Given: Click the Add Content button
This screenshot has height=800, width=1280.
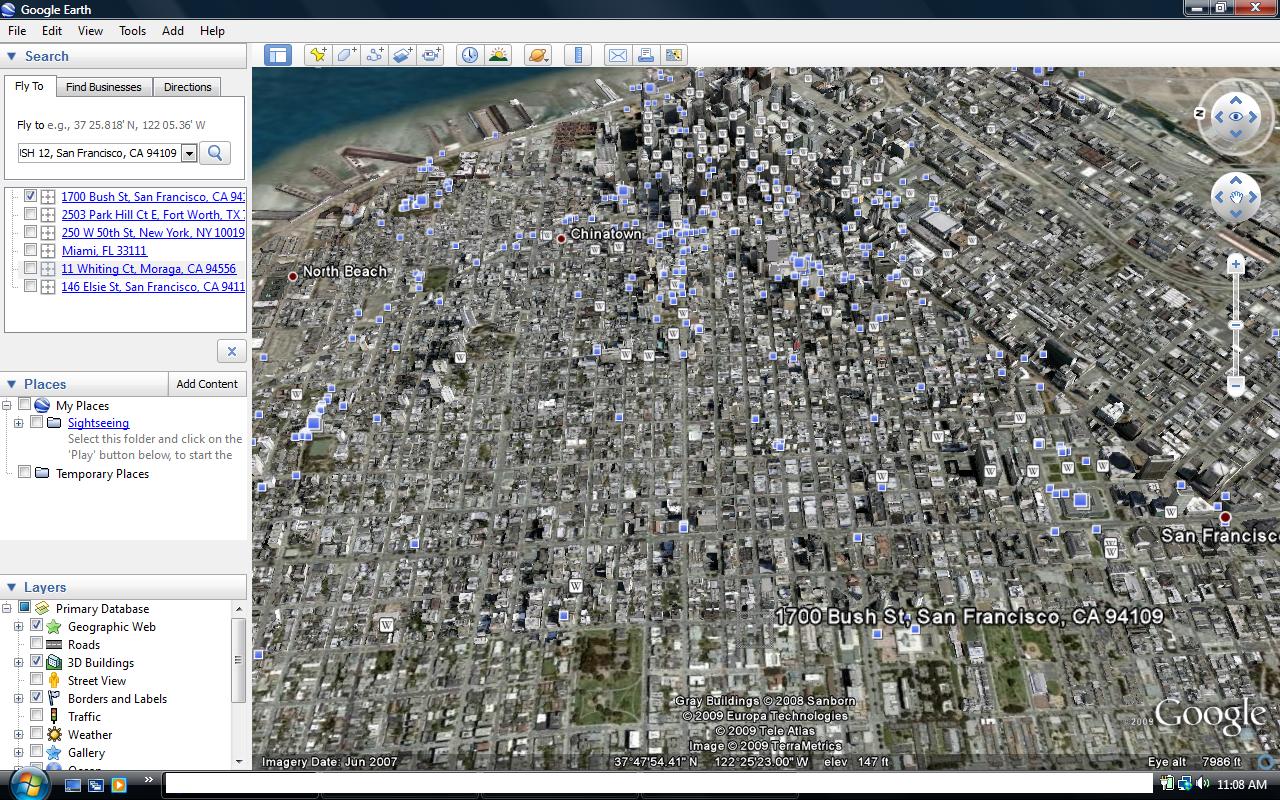Looking at the screenshot, I should (207, 384).
